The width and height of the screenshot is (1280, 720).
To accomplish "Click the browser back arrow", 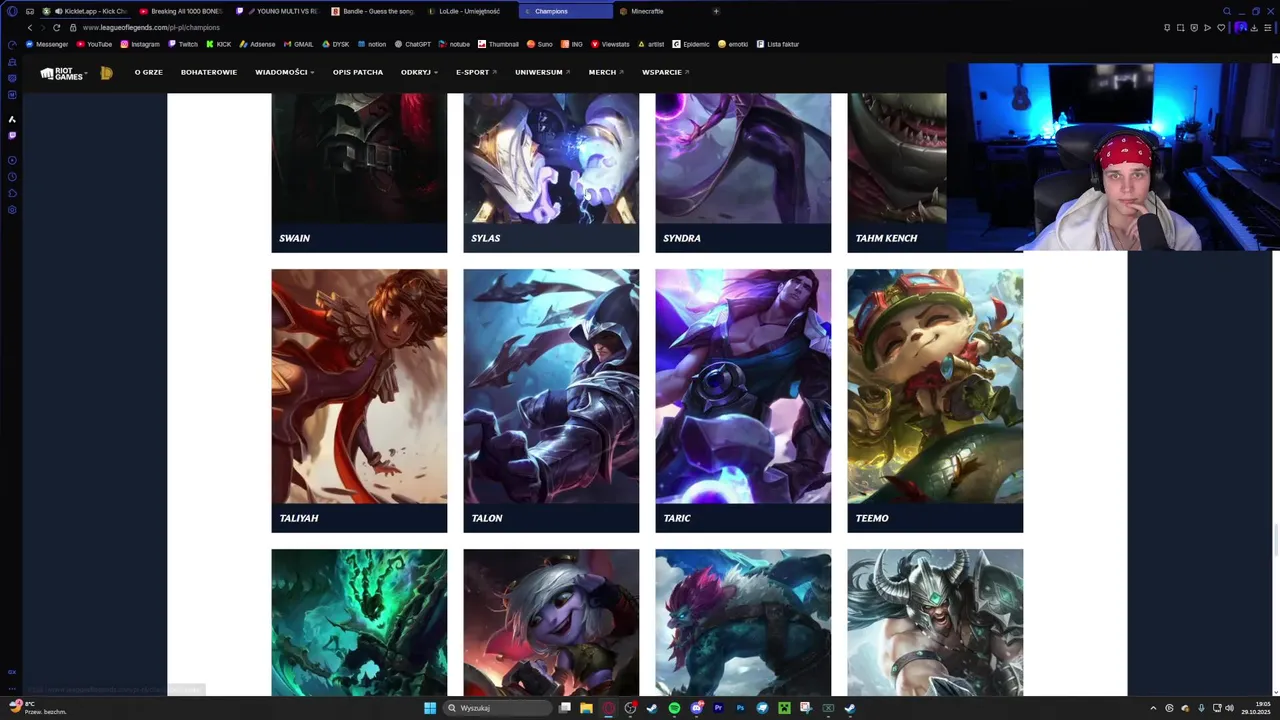I will [x=29, y=27].
